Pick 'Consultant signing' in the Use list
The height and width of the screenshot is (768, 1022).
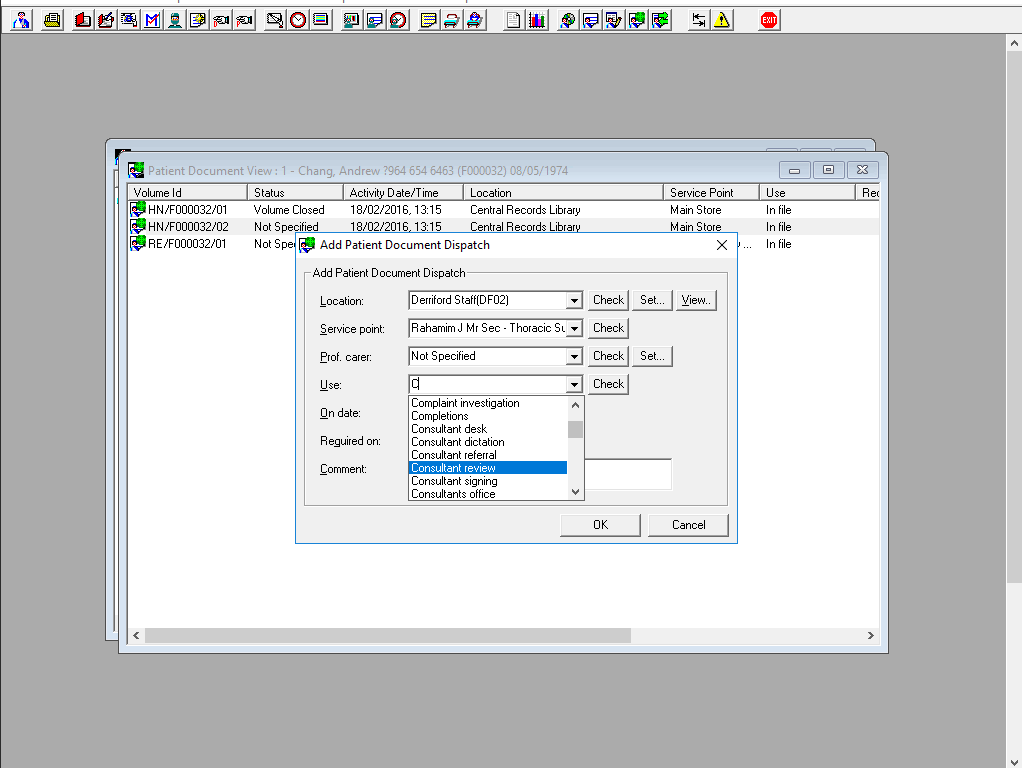point(488,481)
